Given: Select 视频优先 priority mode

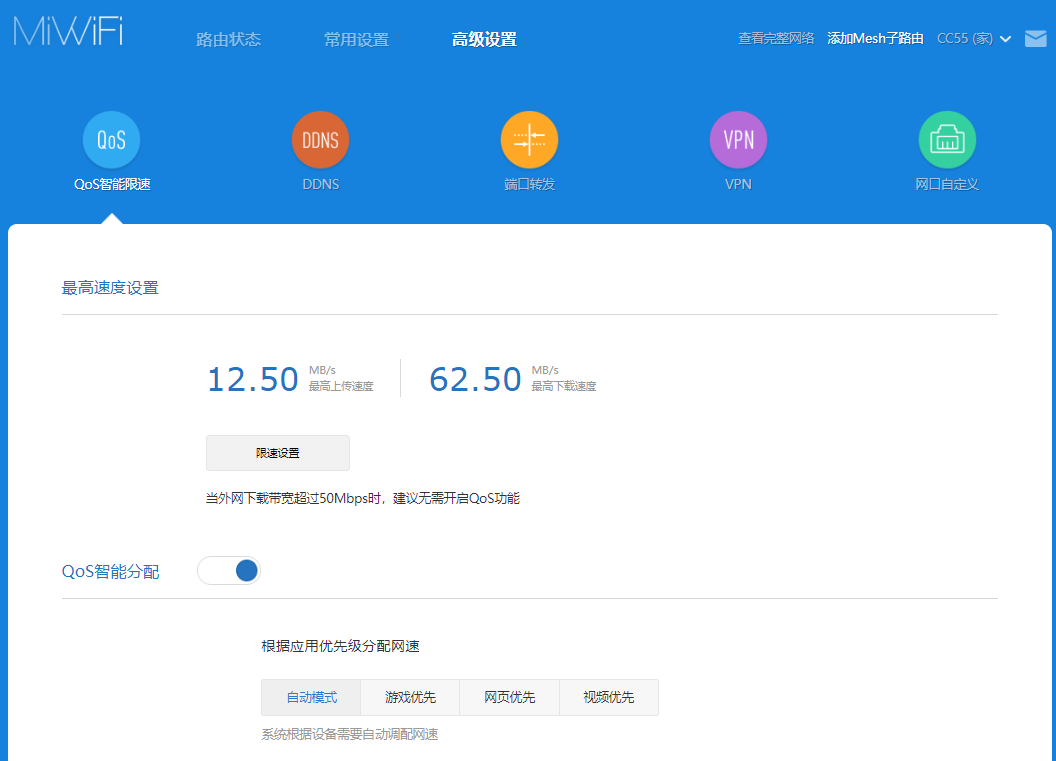Looking at the screenshot, I should tap(608, 698).
